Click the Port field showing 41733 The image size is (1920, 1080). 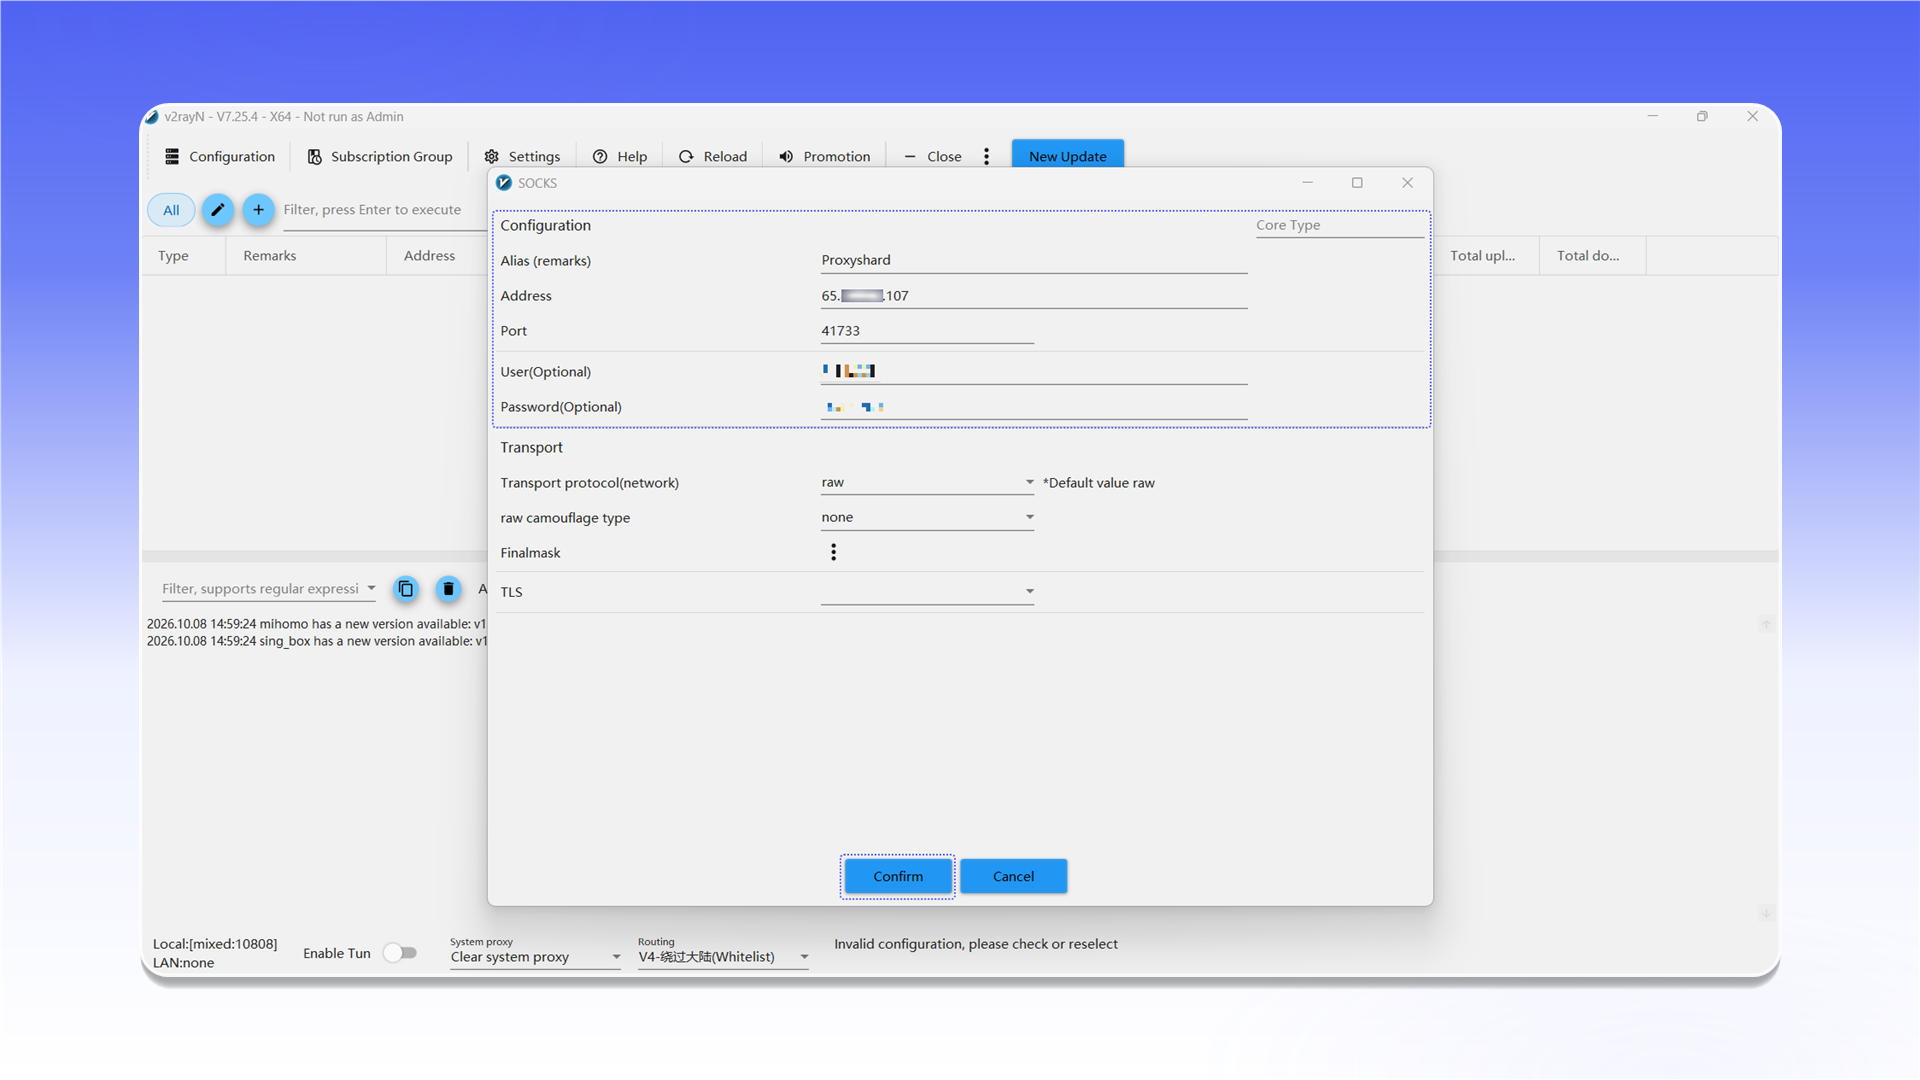[x=927, y=331]
